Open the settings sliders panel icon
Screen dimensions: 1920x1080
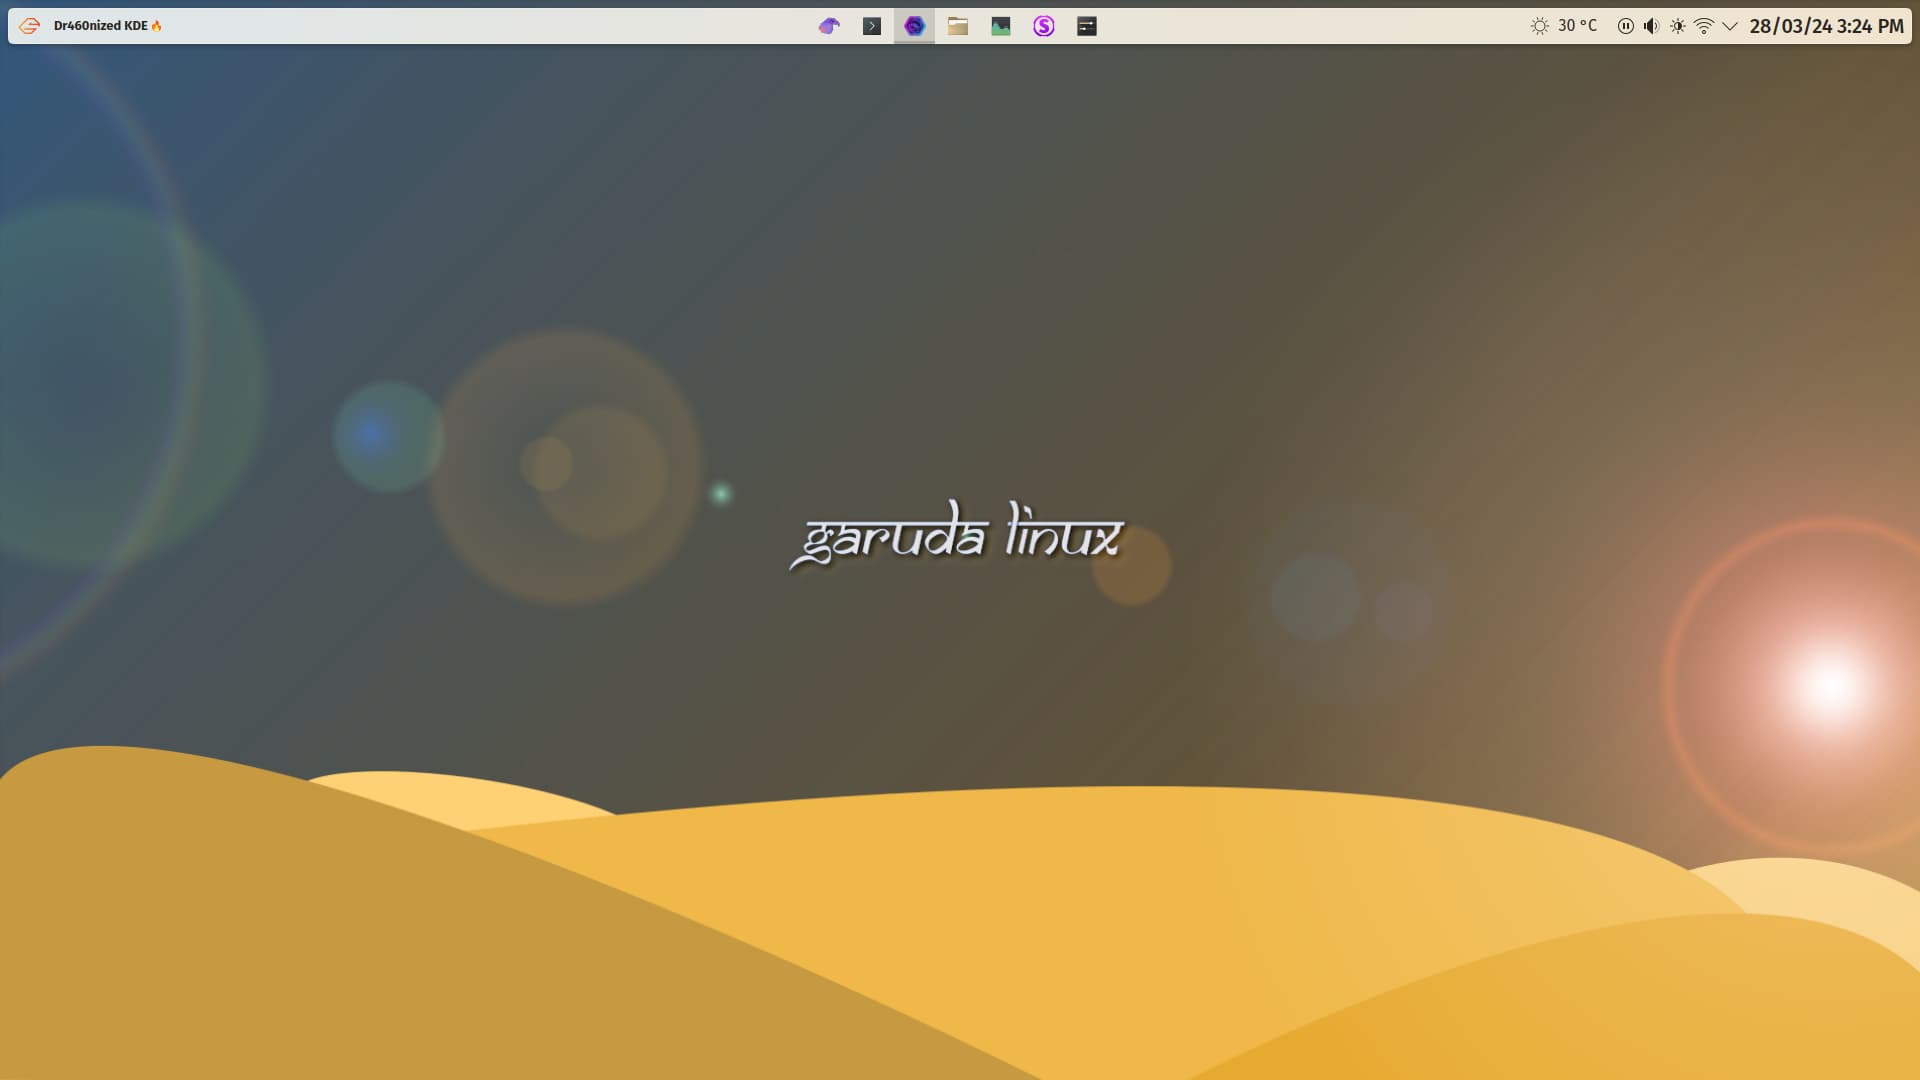1087,26
